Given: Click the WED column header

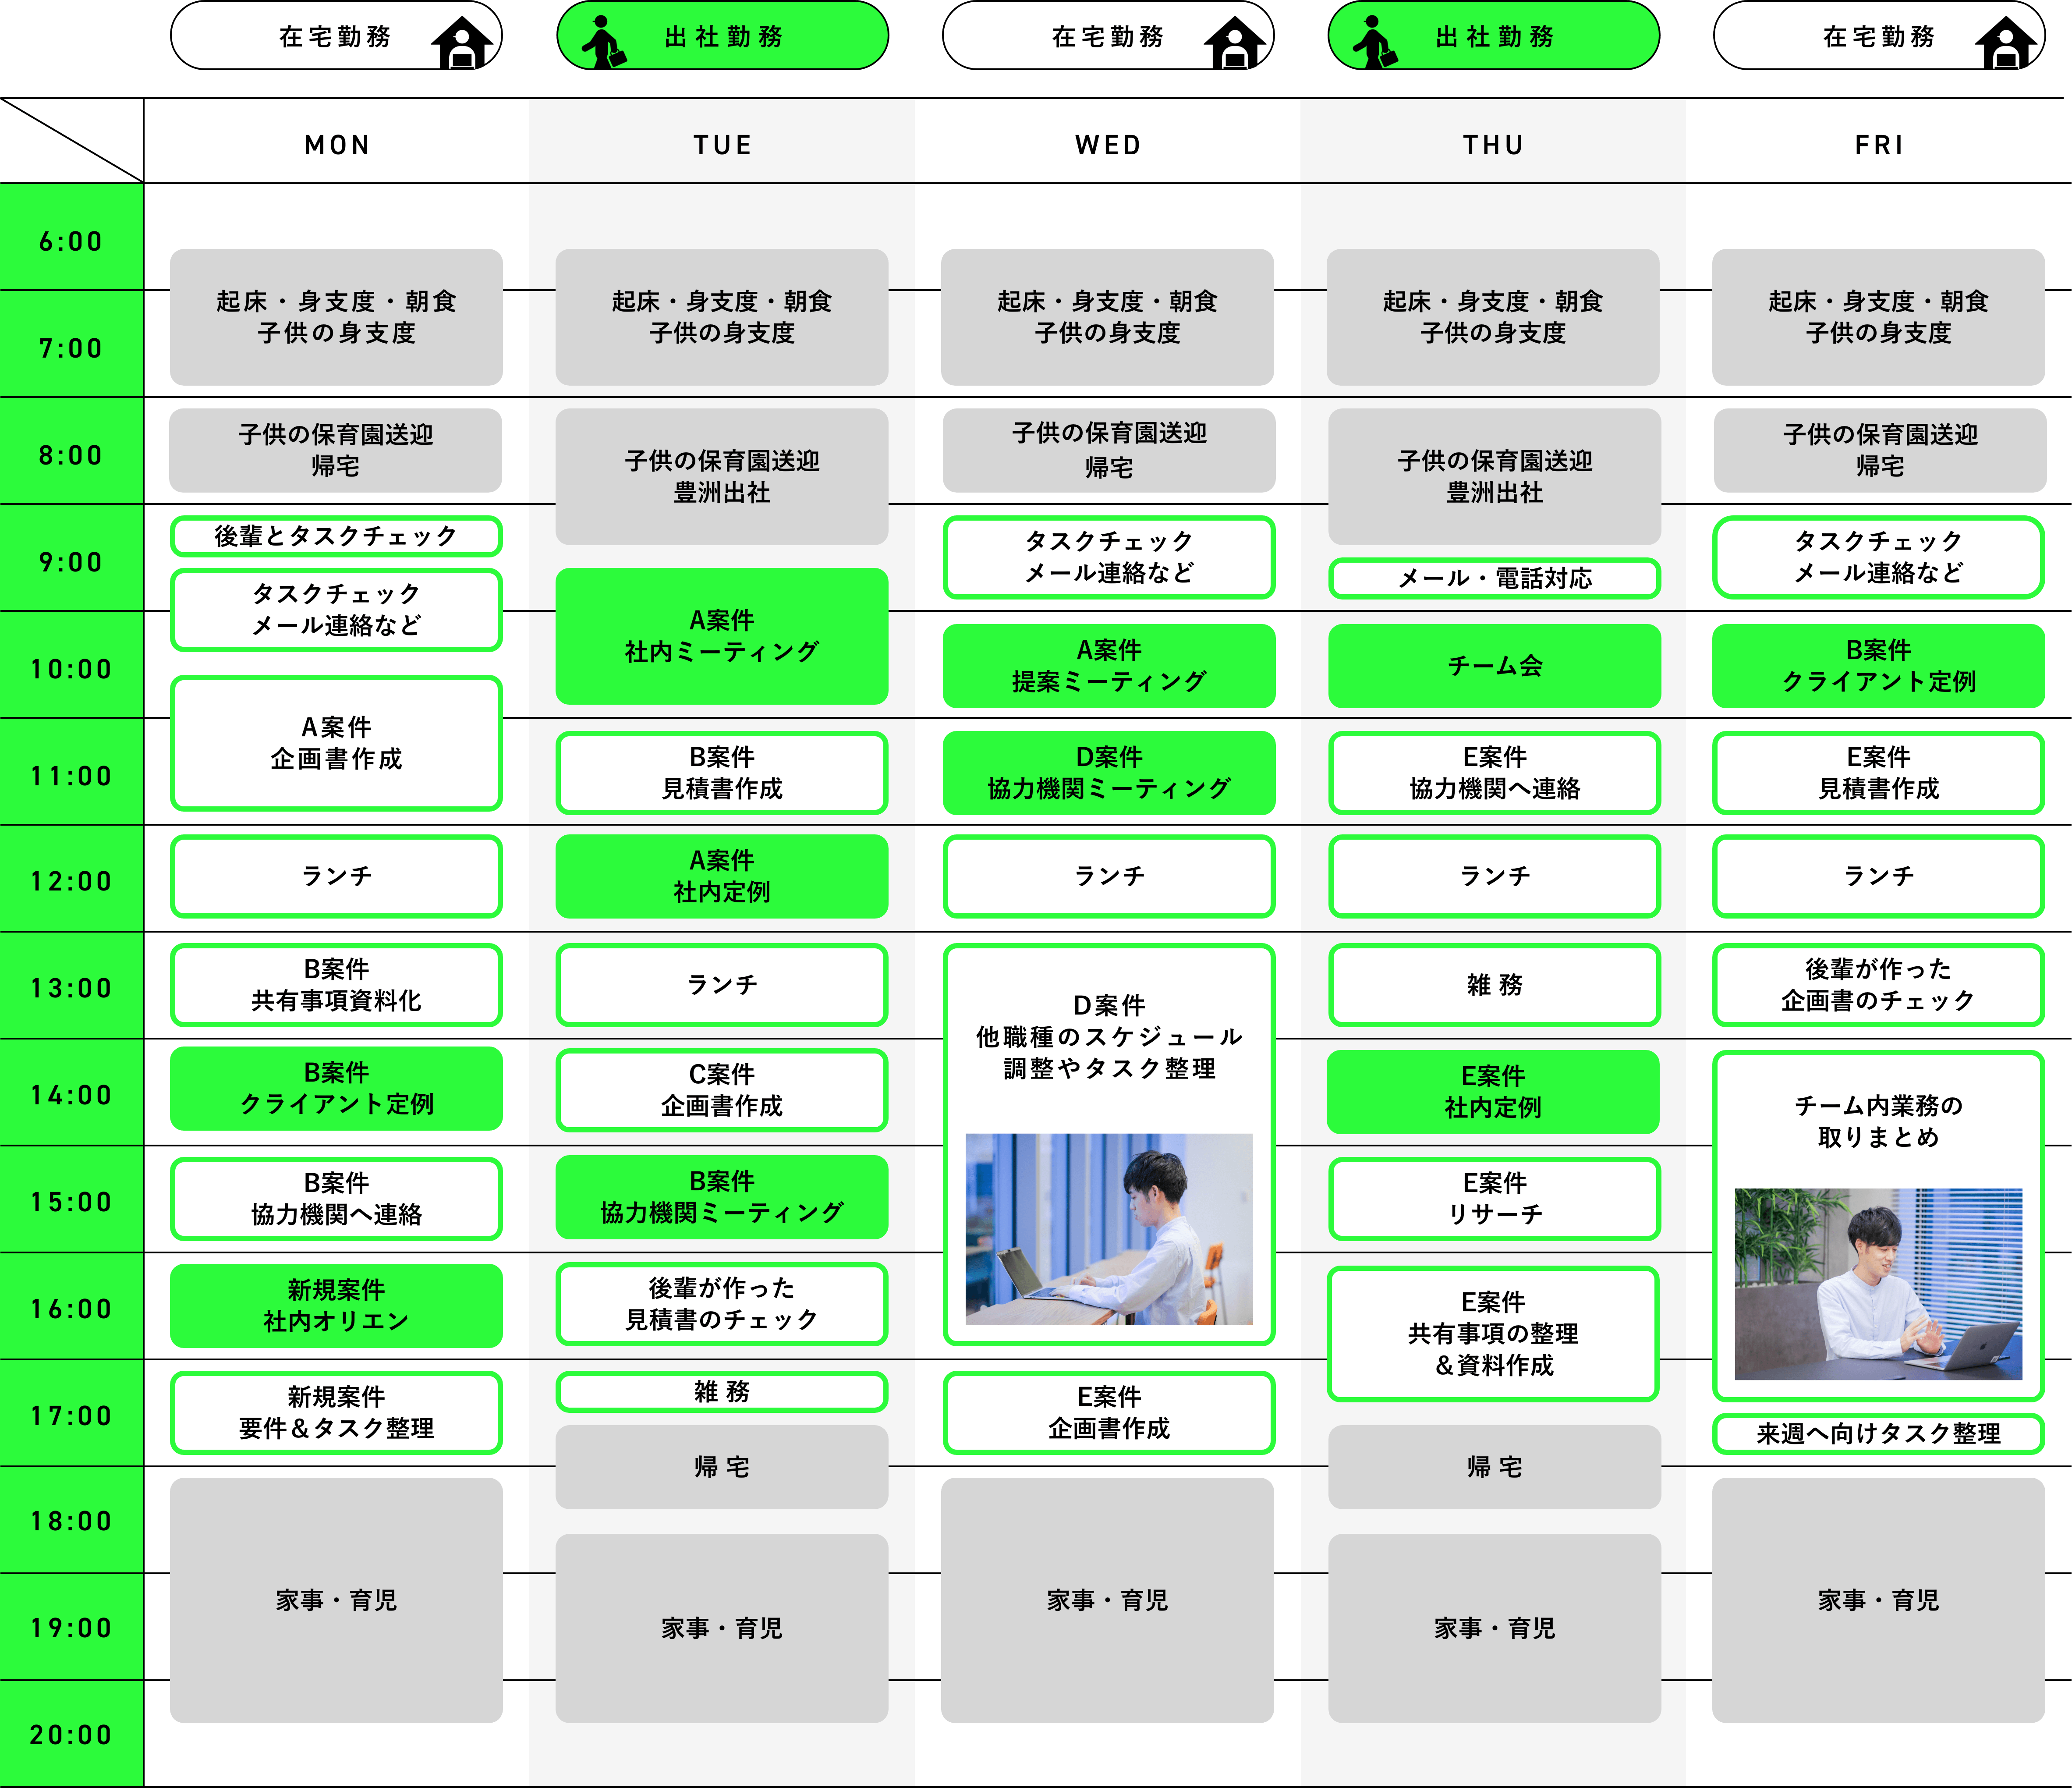Looking at the screenshot, I should [x=1108, y=145].
